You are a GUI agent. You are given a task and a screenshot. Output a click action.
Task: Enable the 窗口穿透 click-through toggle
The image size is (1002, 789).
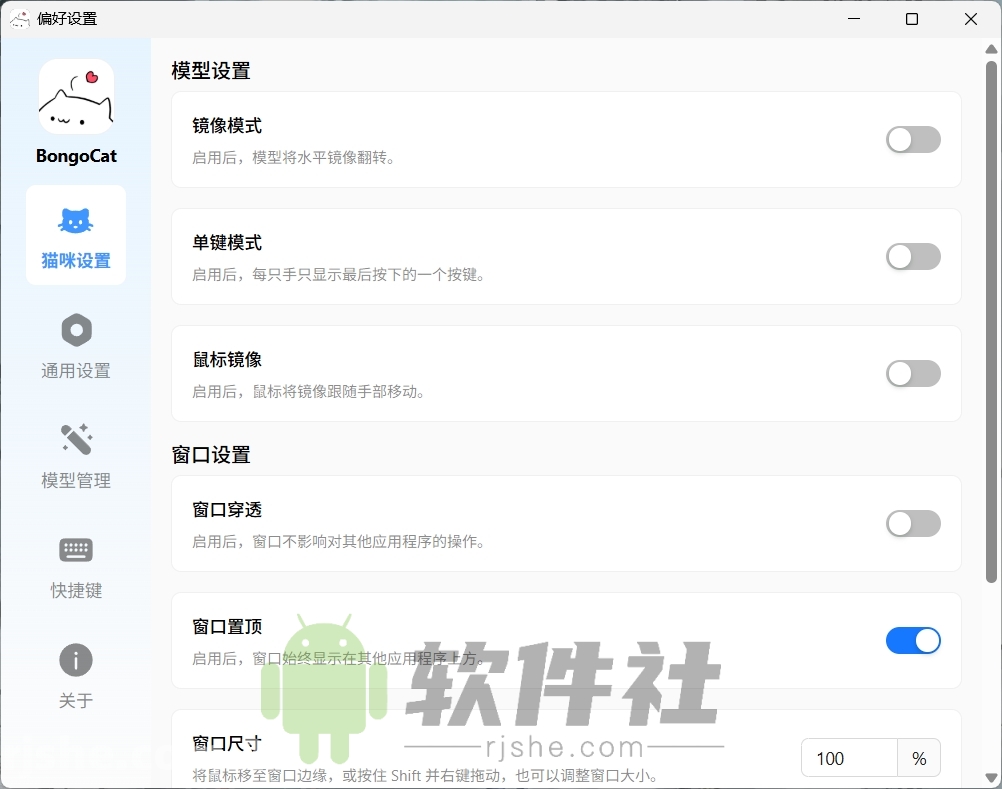(x=913, y=524)
